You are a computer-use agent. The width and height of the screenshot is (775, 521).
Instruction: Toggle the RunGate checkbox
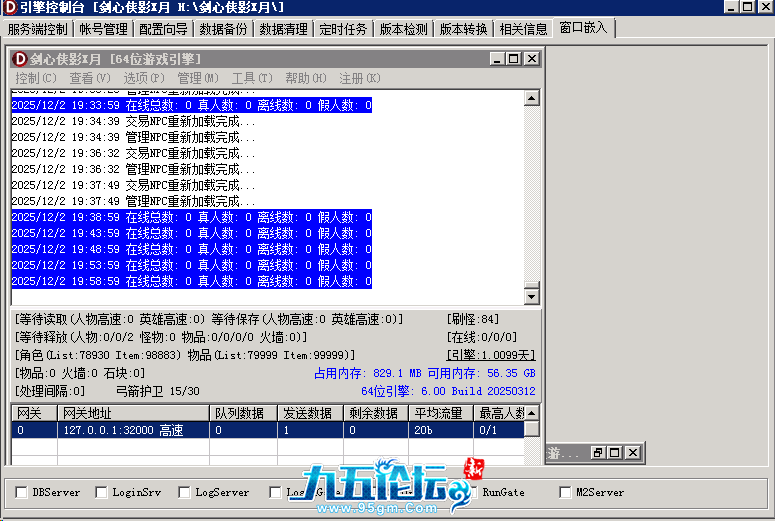click(x=474, y=492)
